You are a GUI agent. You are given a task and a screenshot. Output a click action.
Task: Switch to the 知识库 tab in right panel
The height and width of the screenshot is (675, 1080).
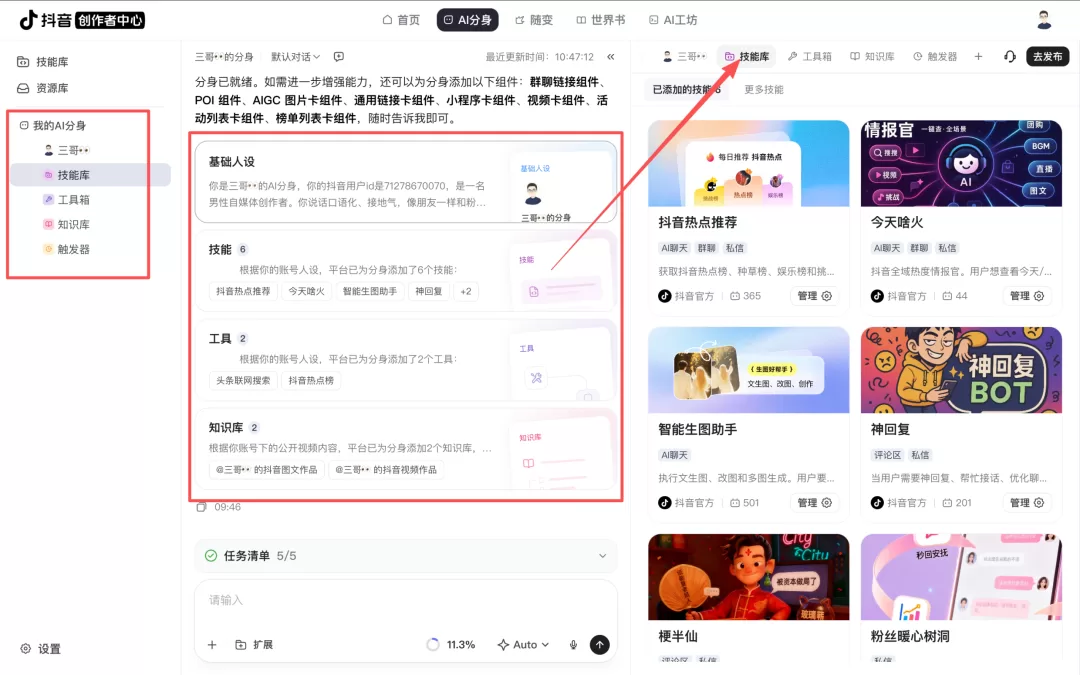coord(873,56)
